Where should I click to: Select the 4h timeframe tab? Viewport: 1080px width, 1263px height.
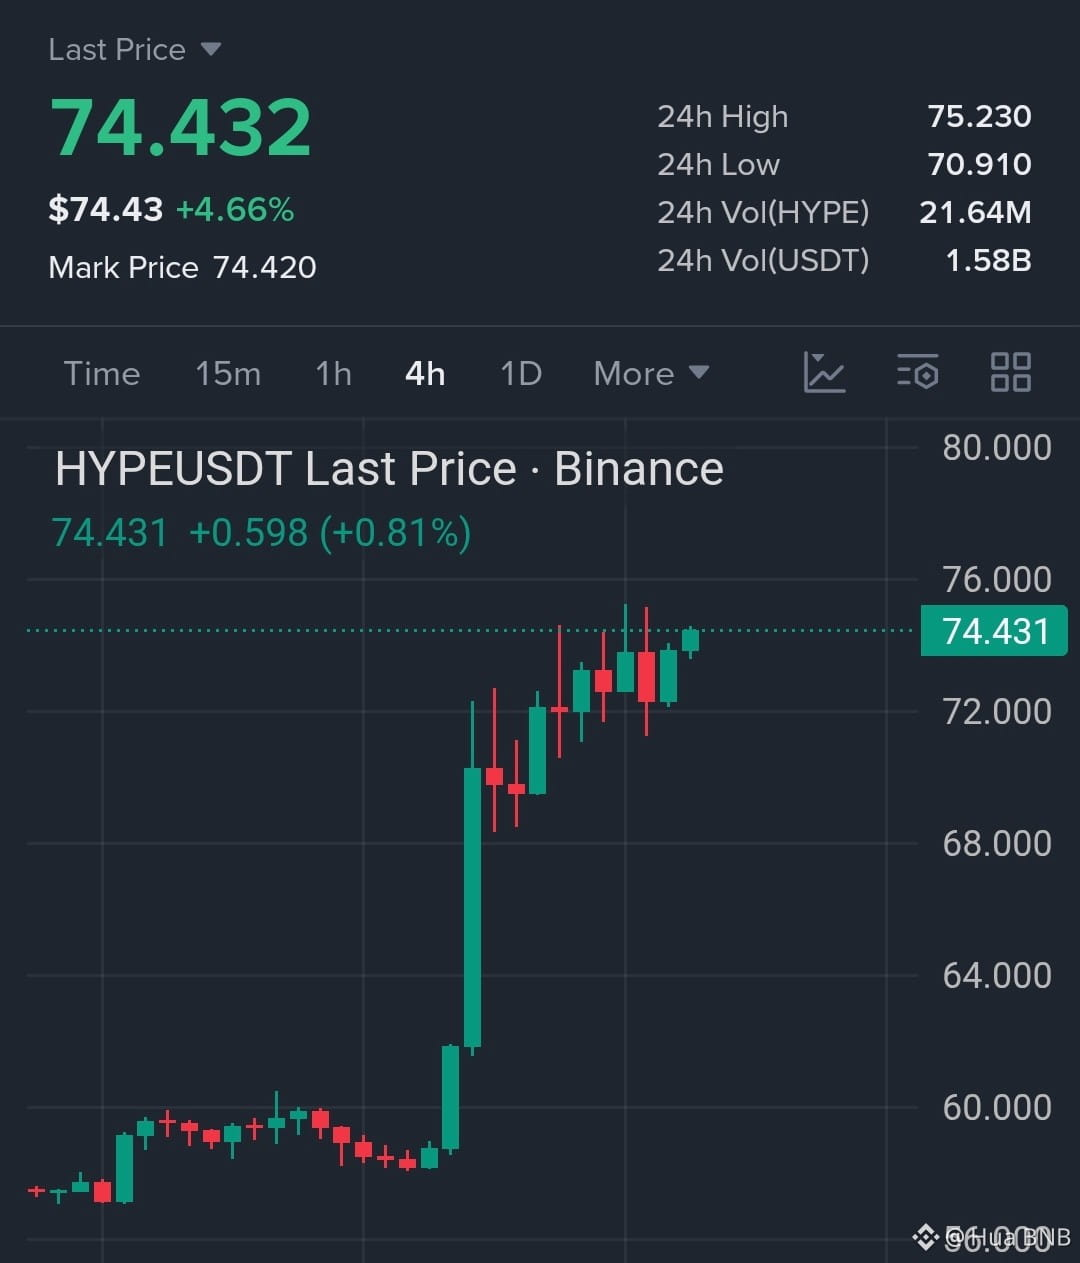tap(425, 373)
